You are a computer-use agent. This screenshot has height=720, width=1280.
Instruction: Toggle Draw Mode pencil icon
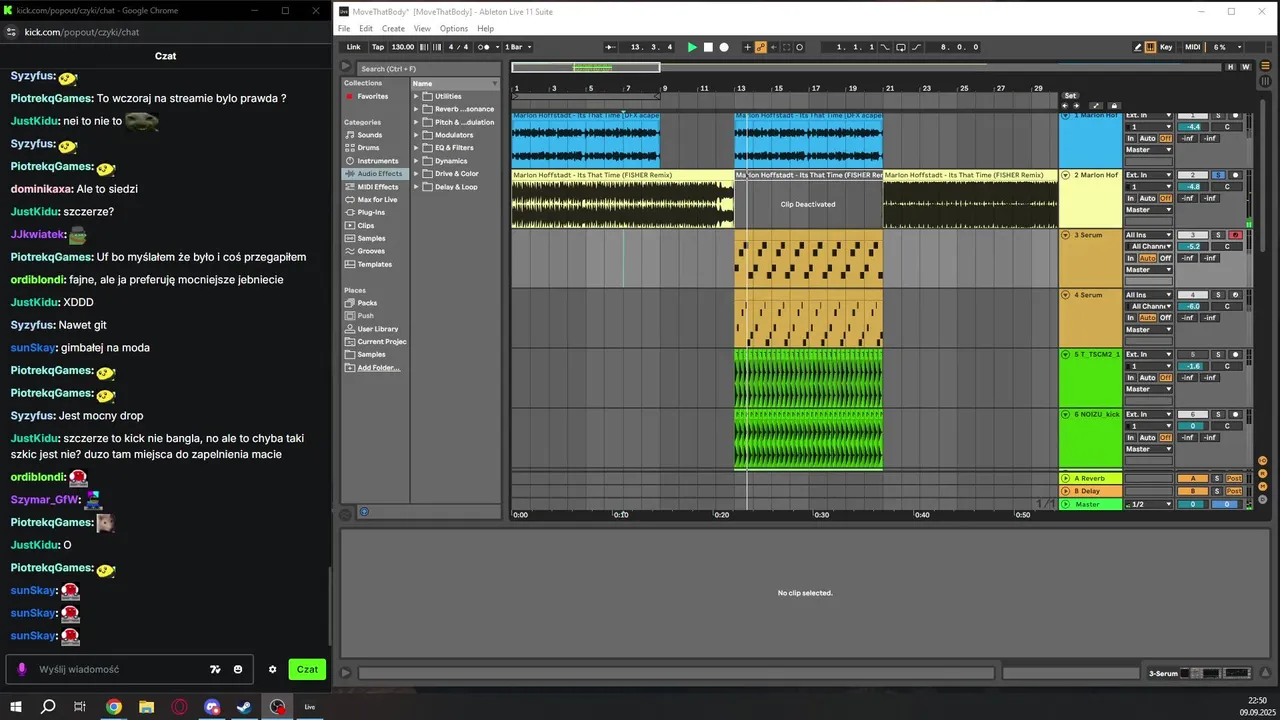coord(1138,47)
